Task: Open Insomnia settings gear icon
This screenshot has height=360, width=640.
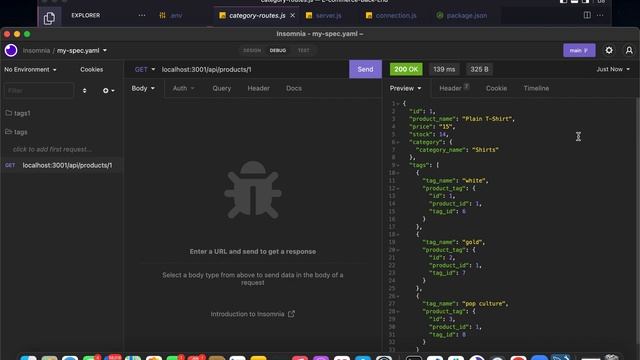Action: click(609, 50)
